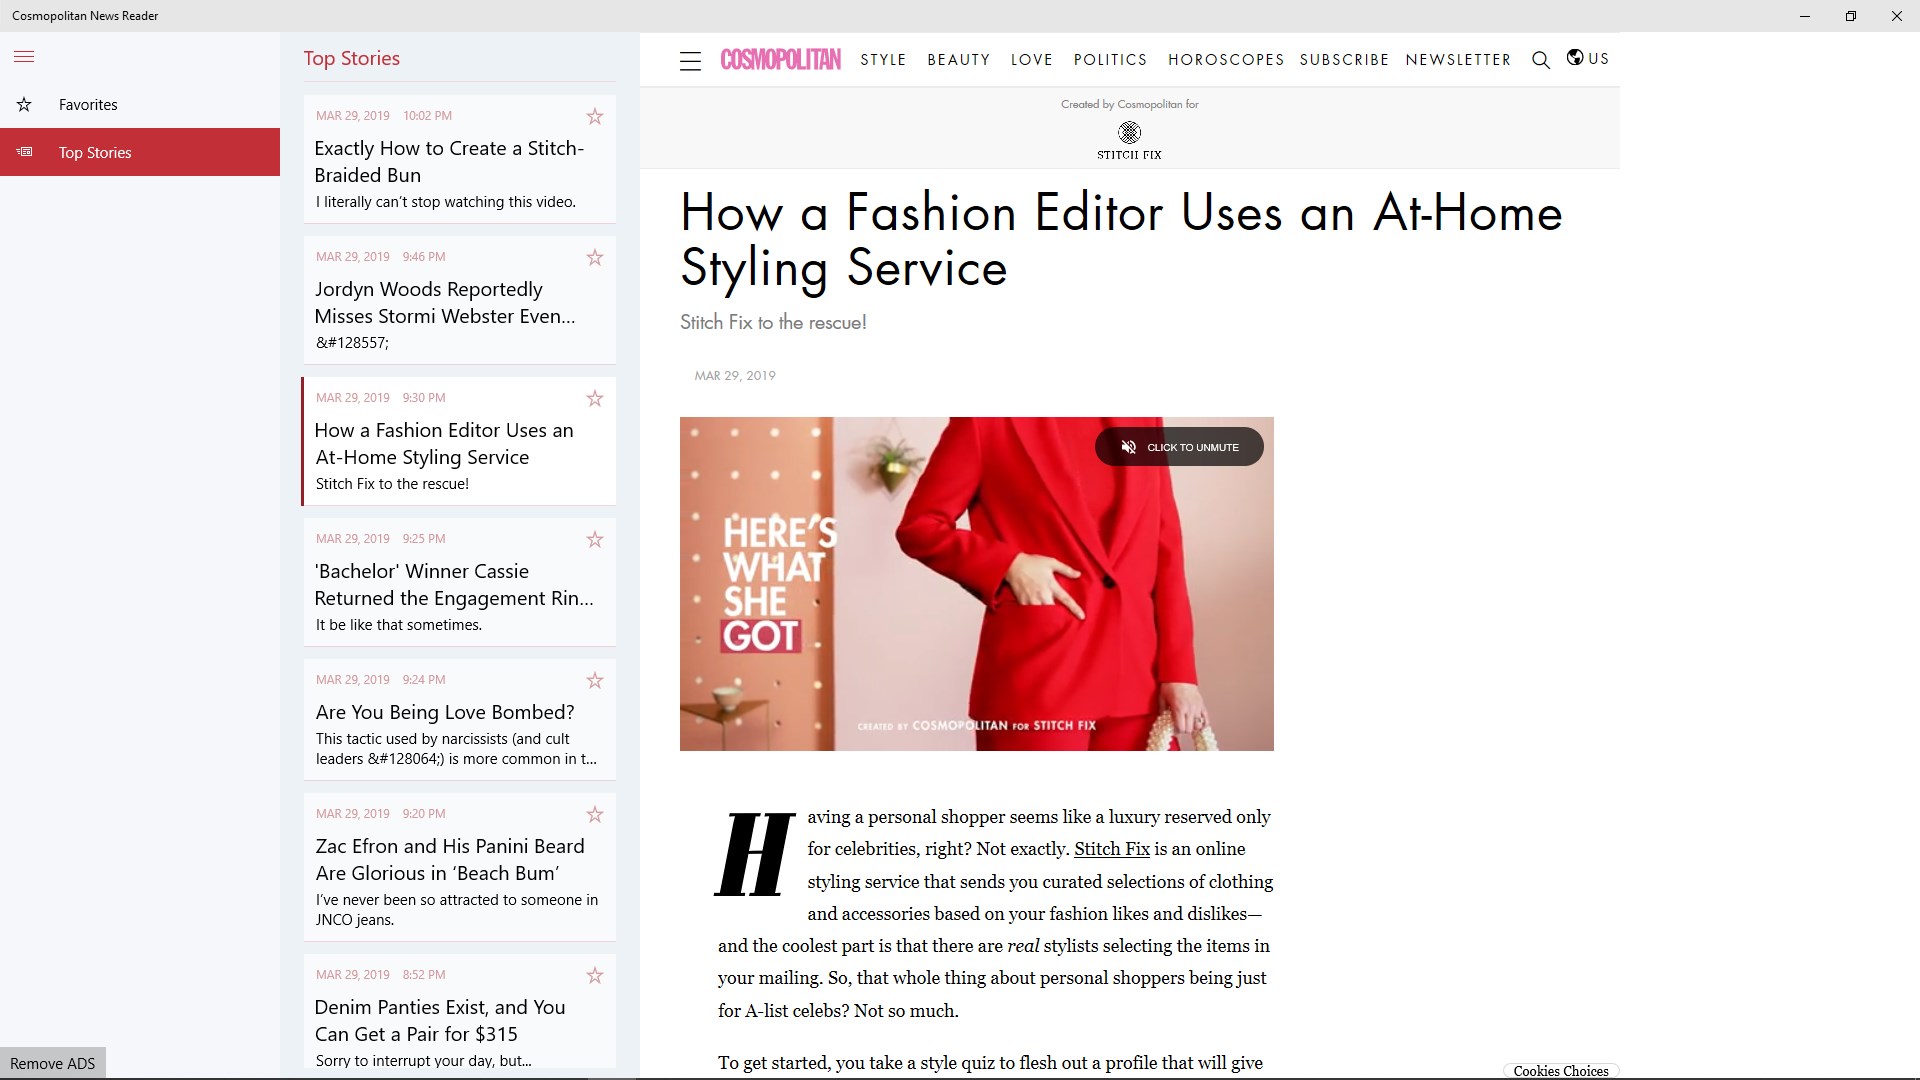Click the search magnifier icon
Screen dimensions: 1920x1080
[1540, 60]
